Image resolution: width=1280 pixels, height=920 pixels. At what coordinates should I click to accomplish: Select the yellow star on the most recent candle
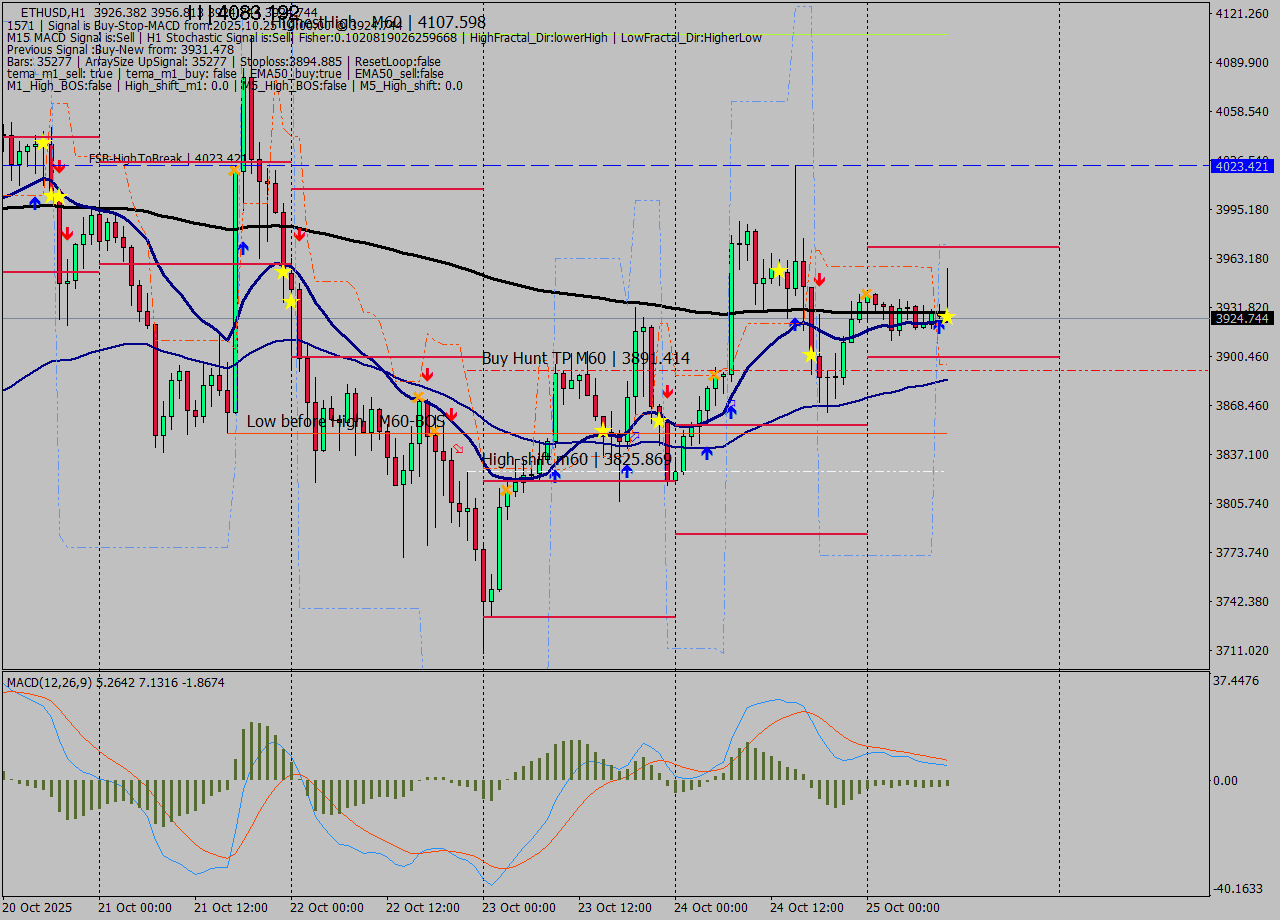(946, 318)
